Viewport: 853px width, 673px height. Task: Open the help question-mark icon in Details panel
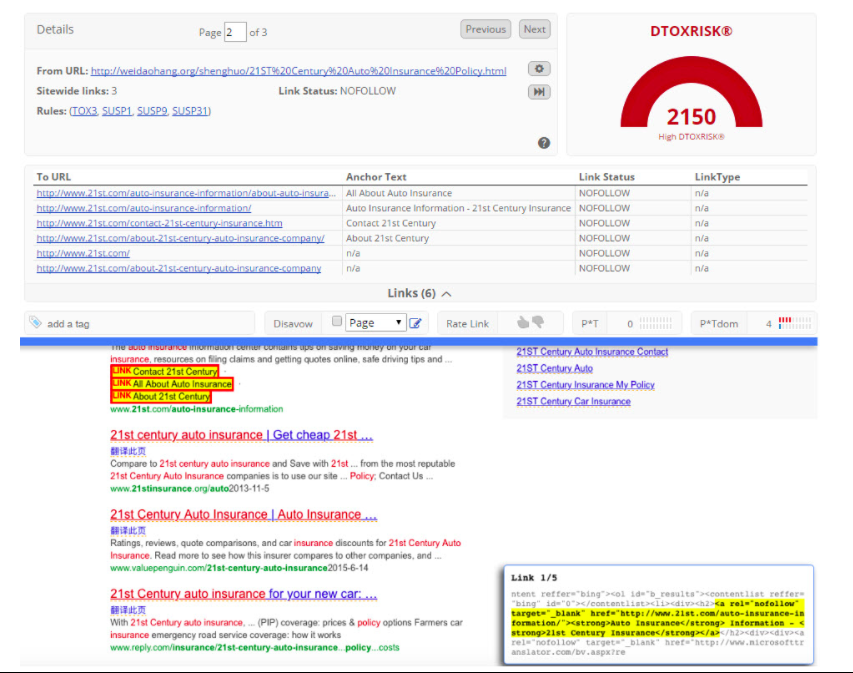544,143
